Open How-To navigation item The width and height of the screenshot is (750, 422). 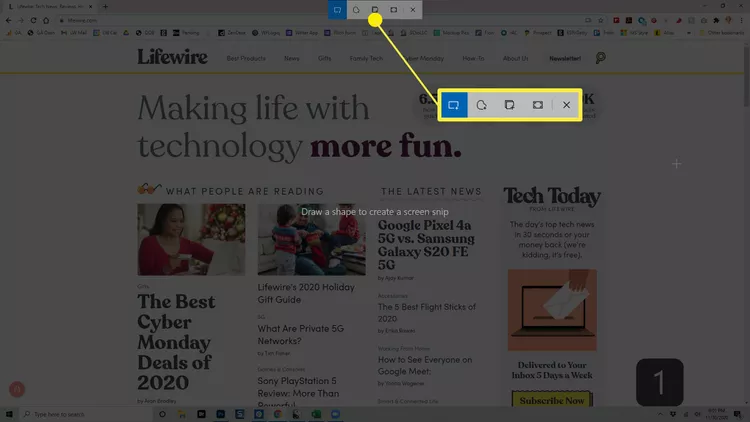(473, 58)
